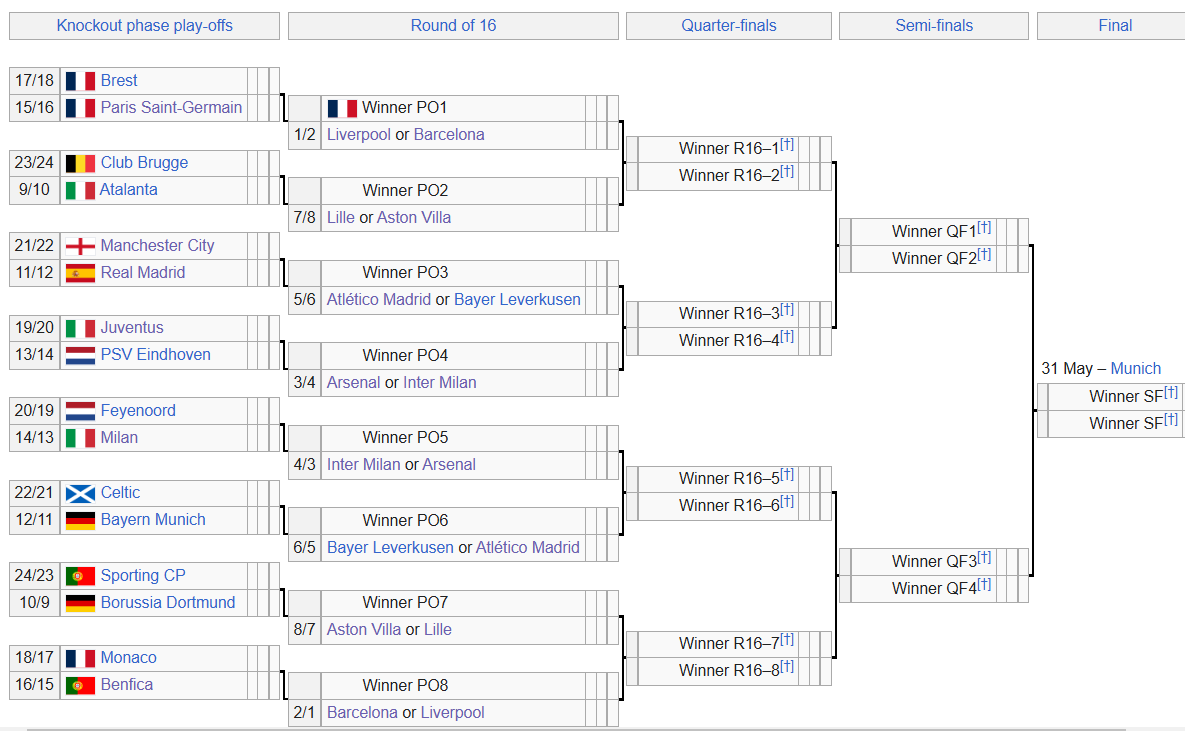Open the Semi-finals header link
1191x731 pixels.
(934, 25)
